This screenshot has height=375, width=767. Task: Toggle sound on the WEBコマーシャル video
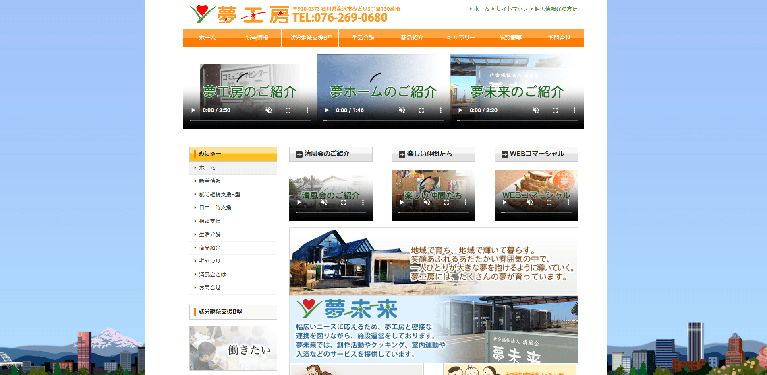(x=530, y=202)
